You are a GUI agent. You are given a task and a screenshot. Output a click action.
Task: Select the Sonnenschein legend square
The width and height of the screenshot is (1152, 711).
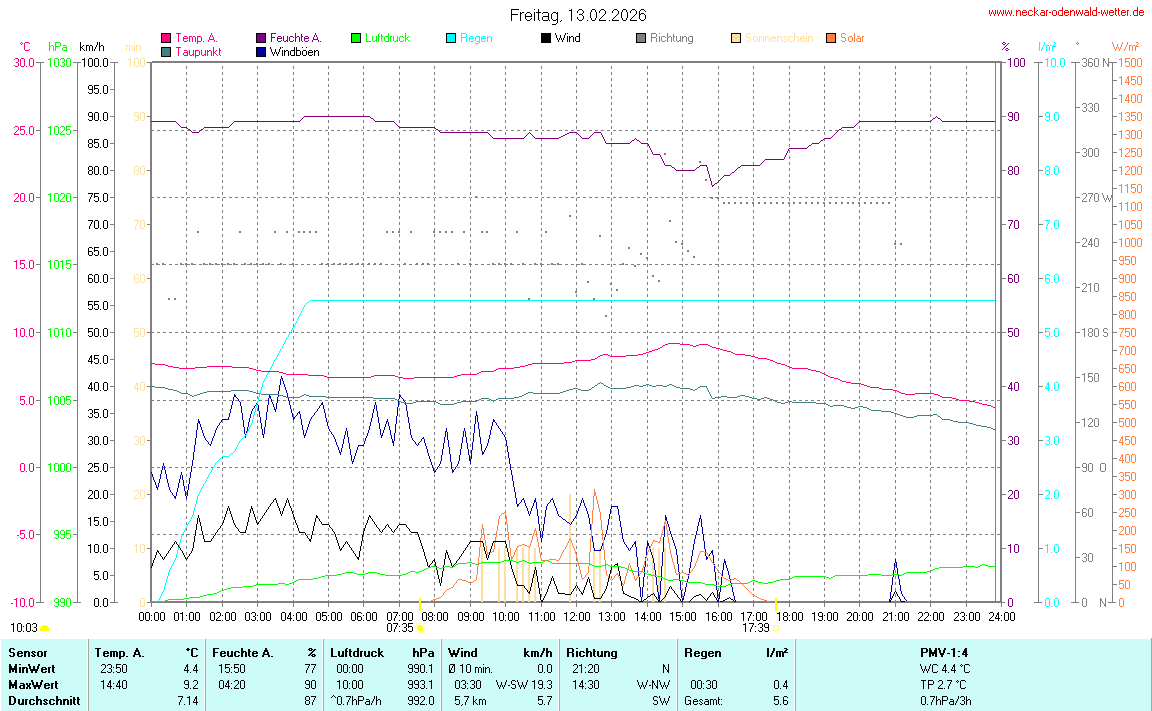click(736, 38)
